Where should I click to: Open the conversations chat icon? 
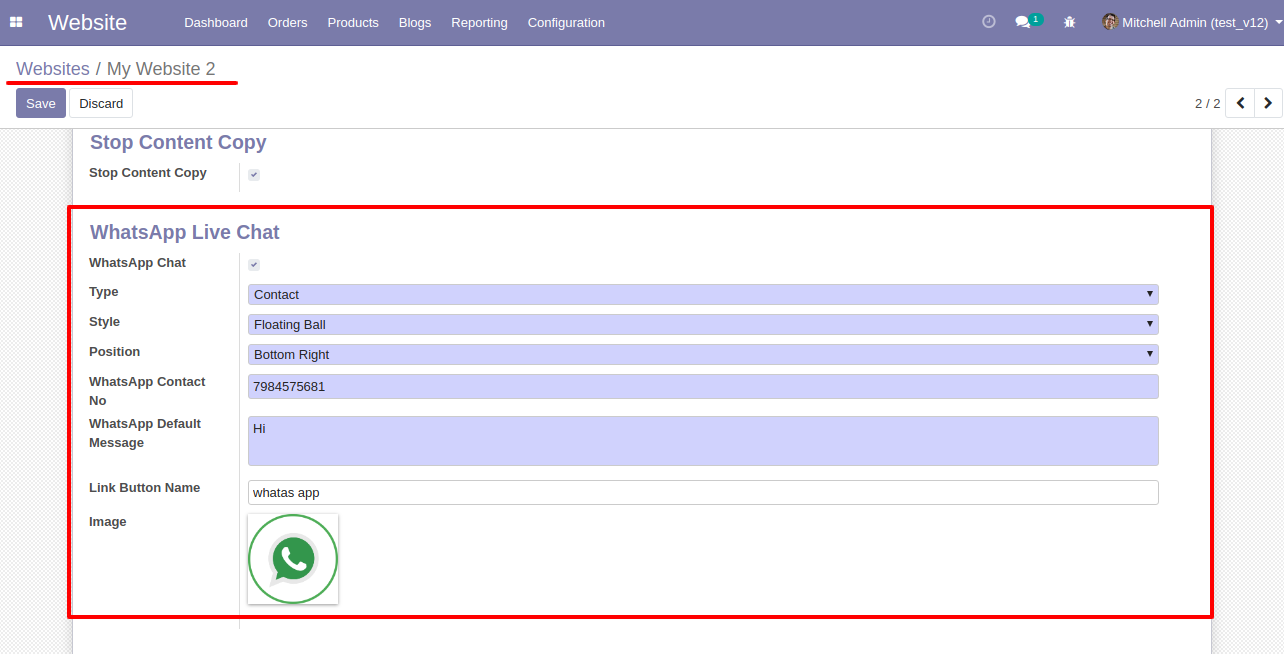pyautogui.click(x=1023, y=22)
